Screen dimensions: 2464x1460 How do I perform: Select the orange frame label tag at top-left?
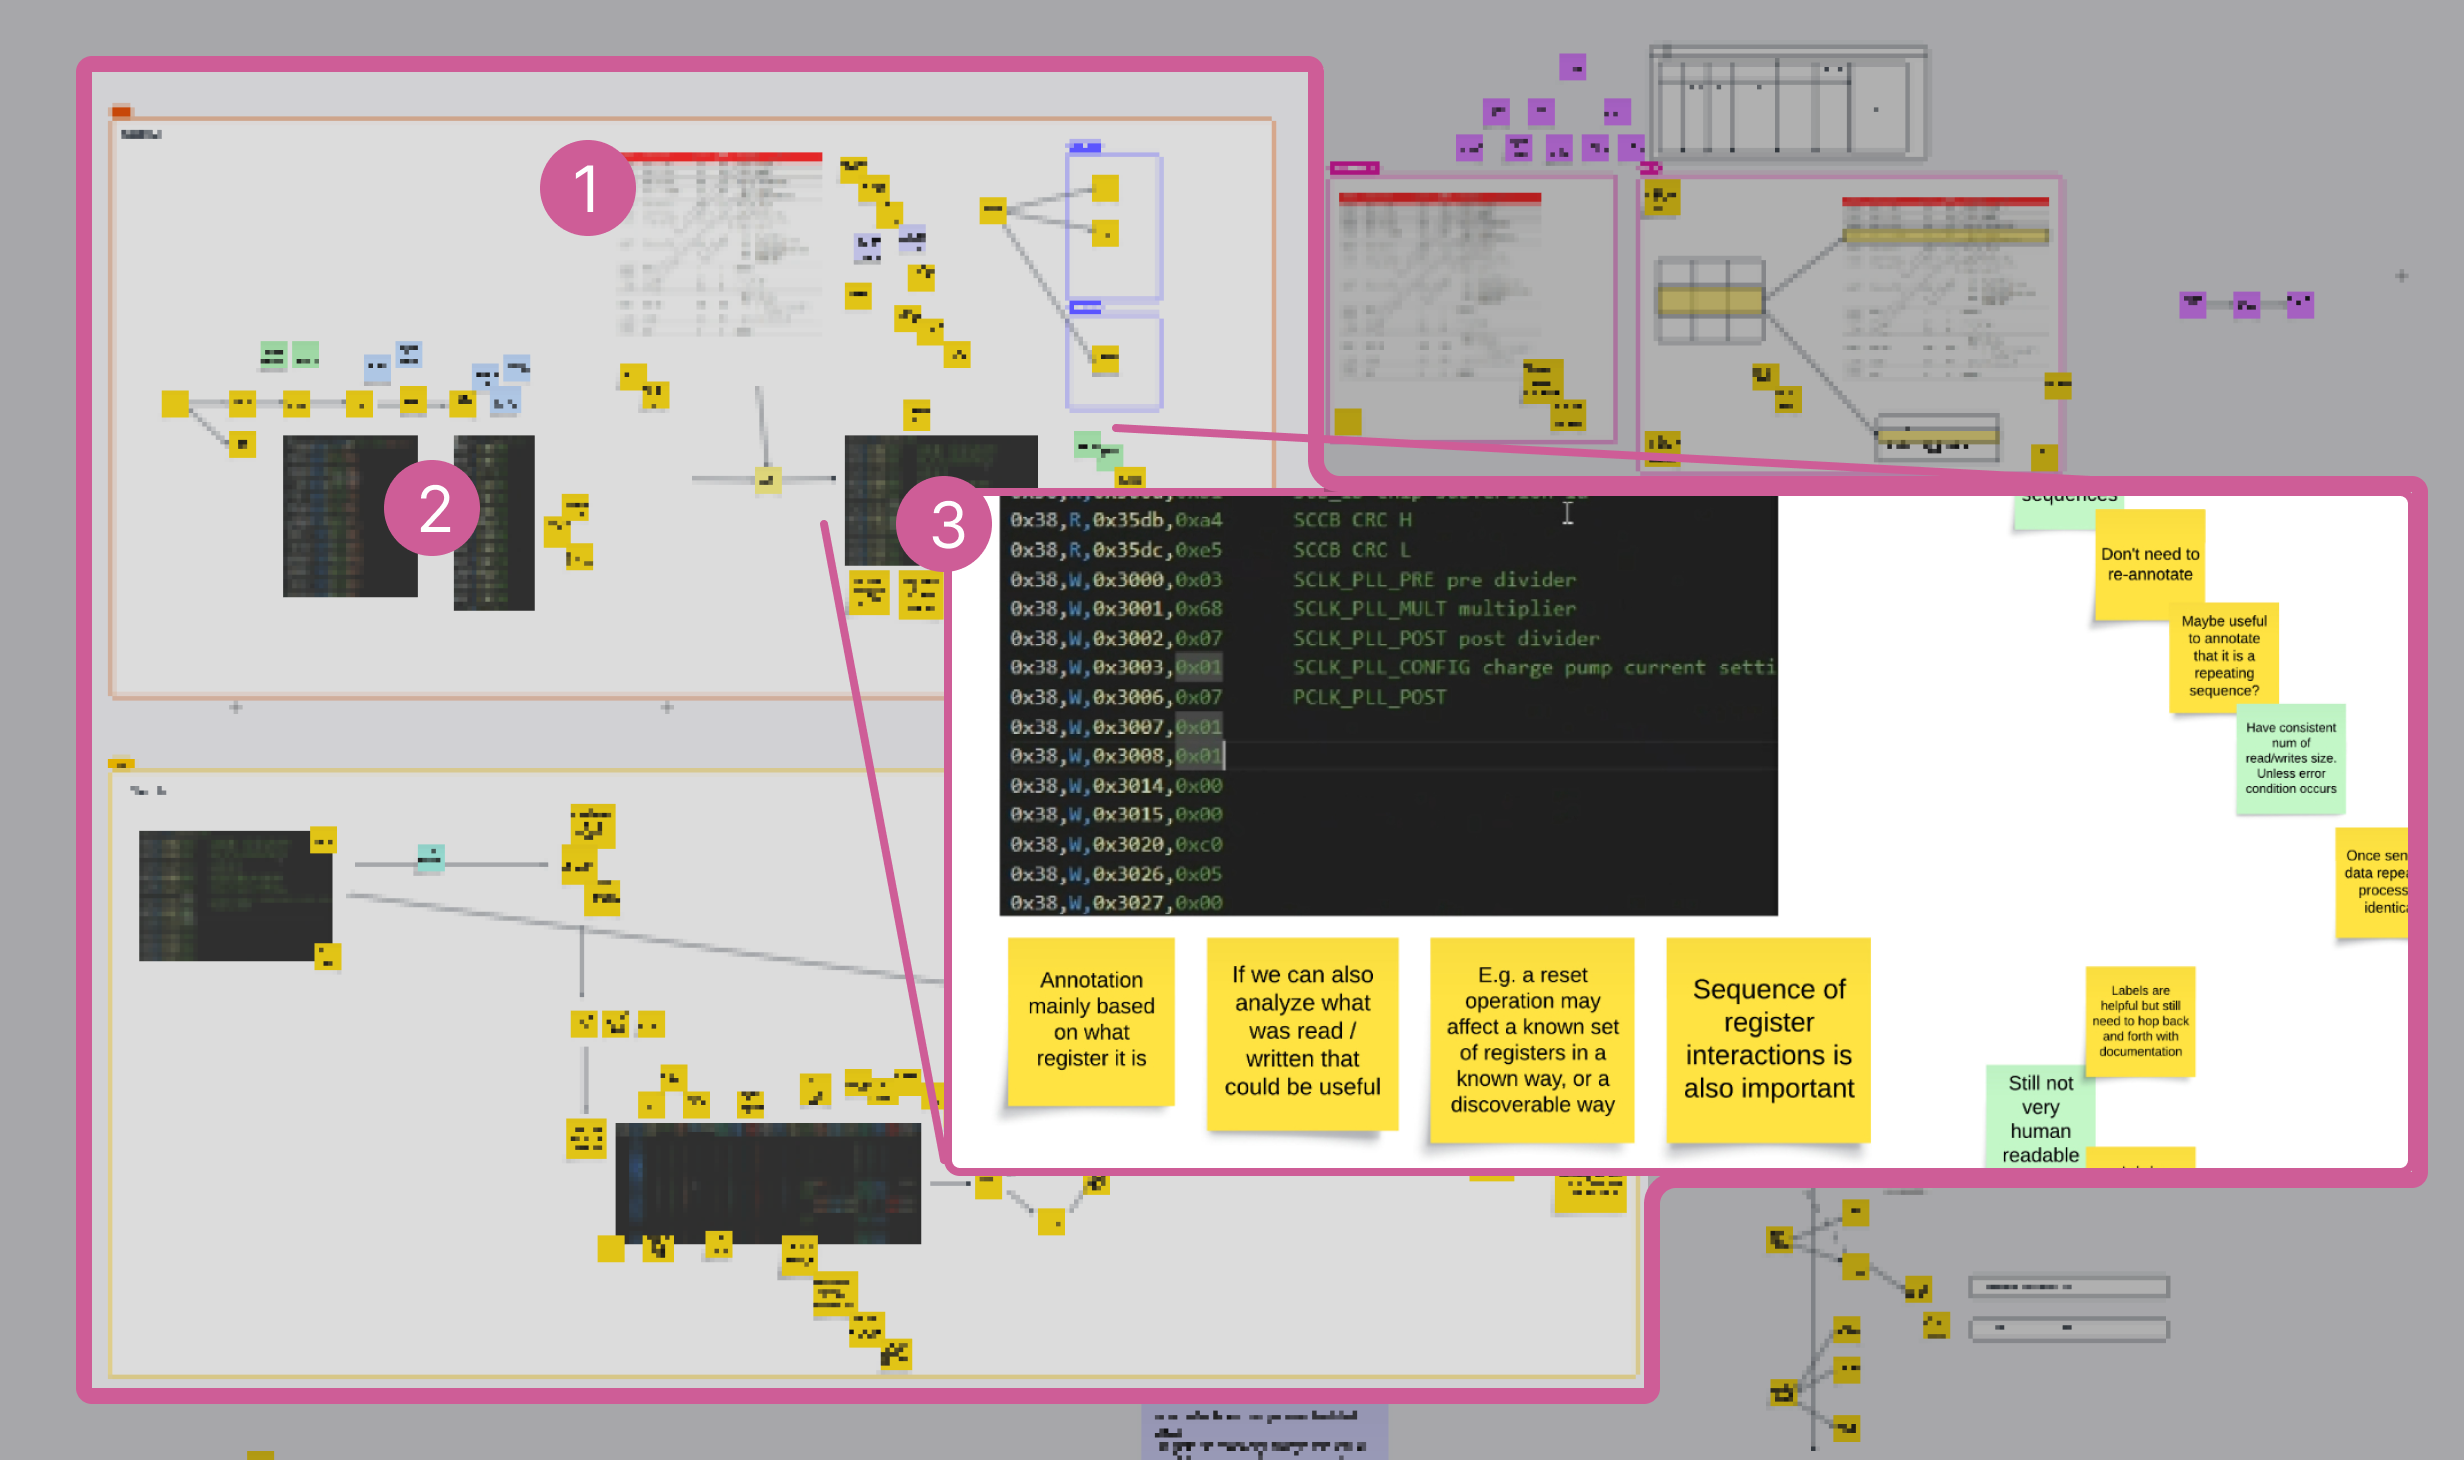(121, 111)
